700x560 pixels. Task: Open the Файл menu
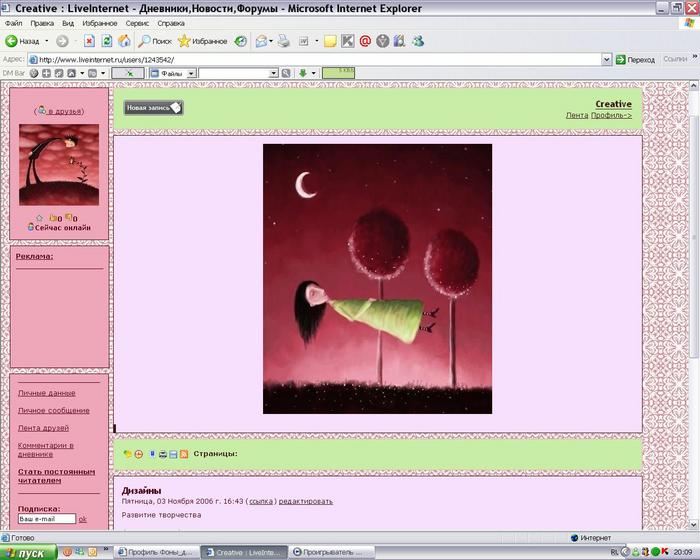(x=14, y=22)
